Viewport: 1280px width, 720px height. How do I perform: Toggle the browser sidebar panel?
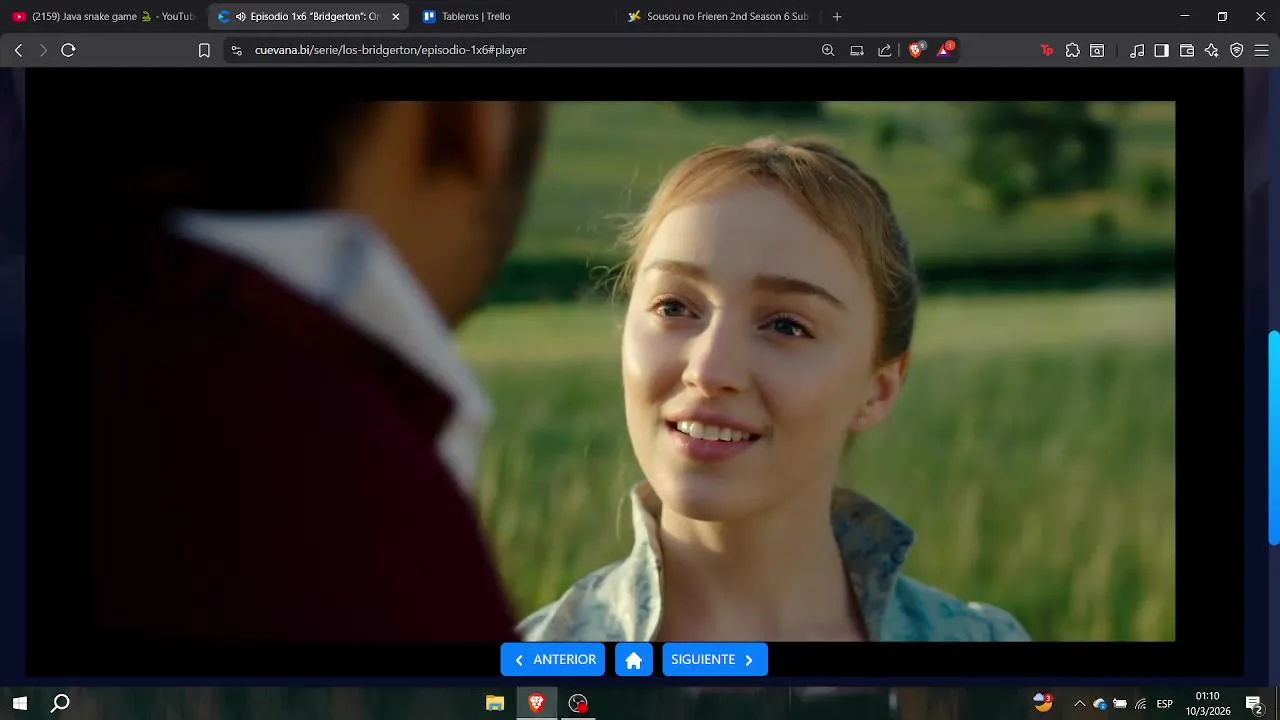point(1162,50)
